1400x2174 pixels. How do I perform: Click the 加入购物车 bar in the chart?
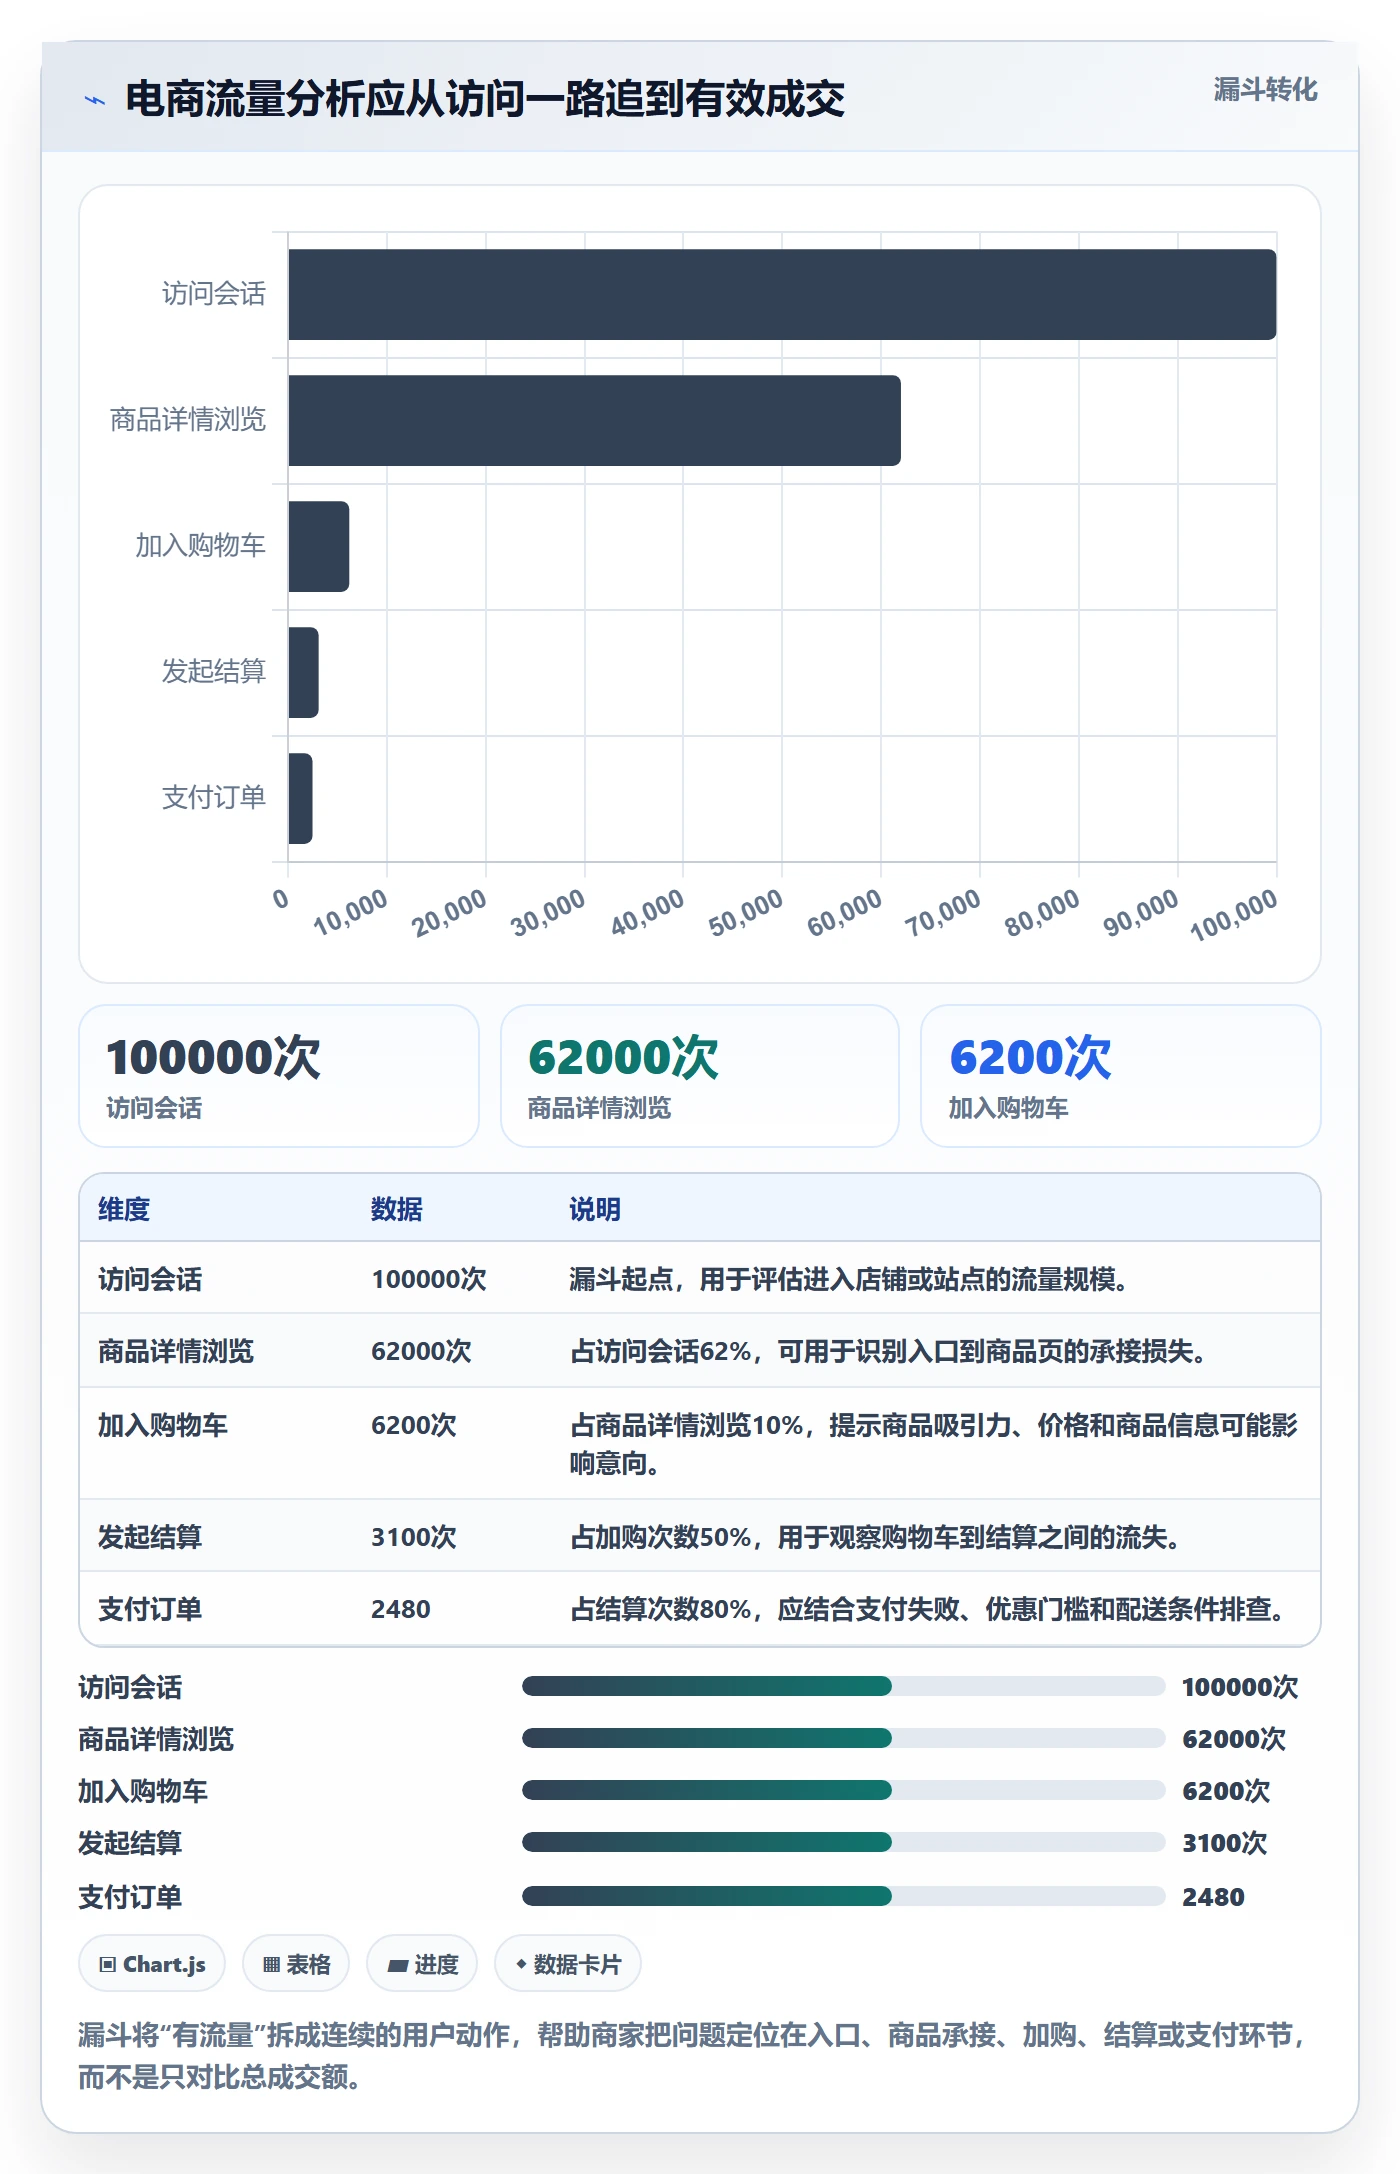pos(319,546)
